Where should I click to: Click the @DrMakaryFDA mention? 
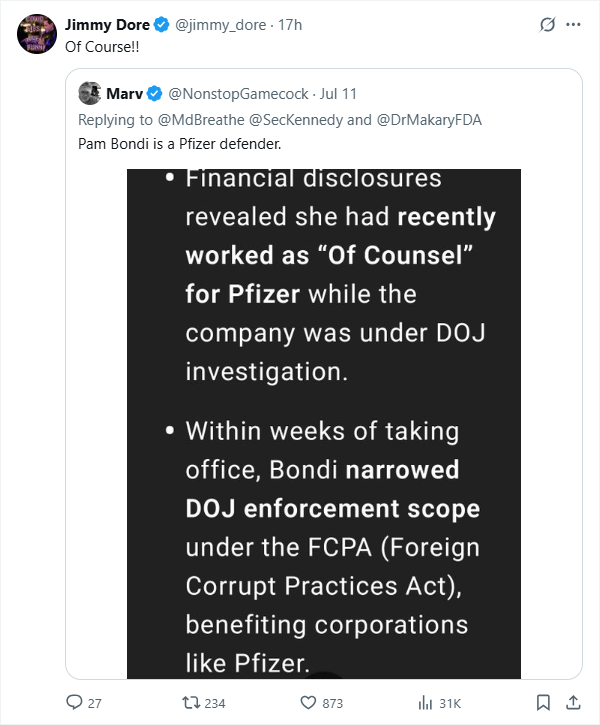[x=429, y=120]
